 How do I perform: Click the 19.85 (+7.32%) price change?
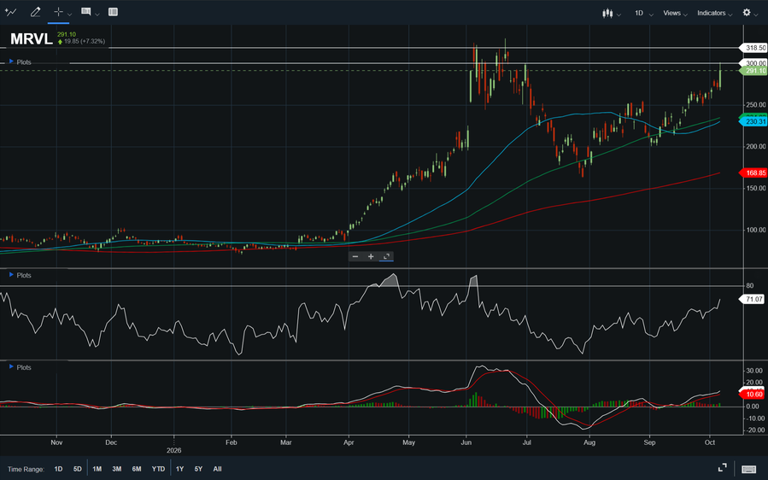tap(85, 42)
